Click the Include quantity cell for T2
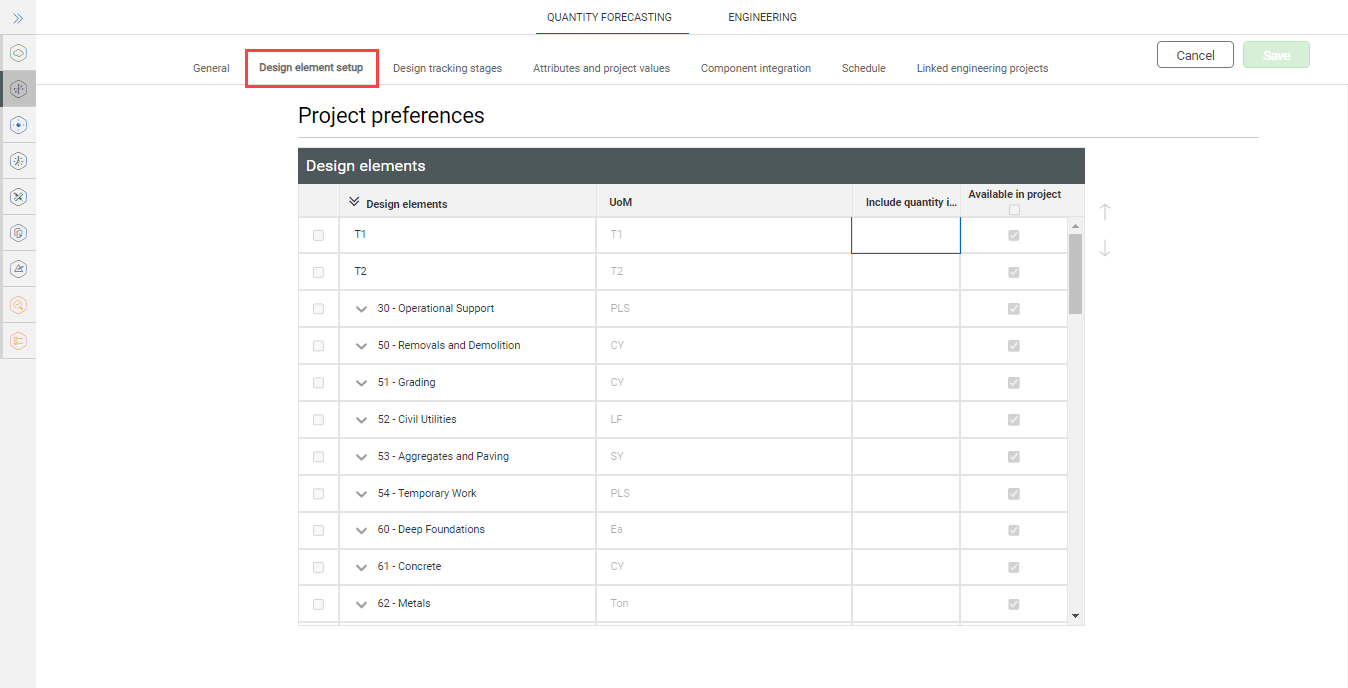This screenshot has width=1348, height=688. [x=905, y=272]
